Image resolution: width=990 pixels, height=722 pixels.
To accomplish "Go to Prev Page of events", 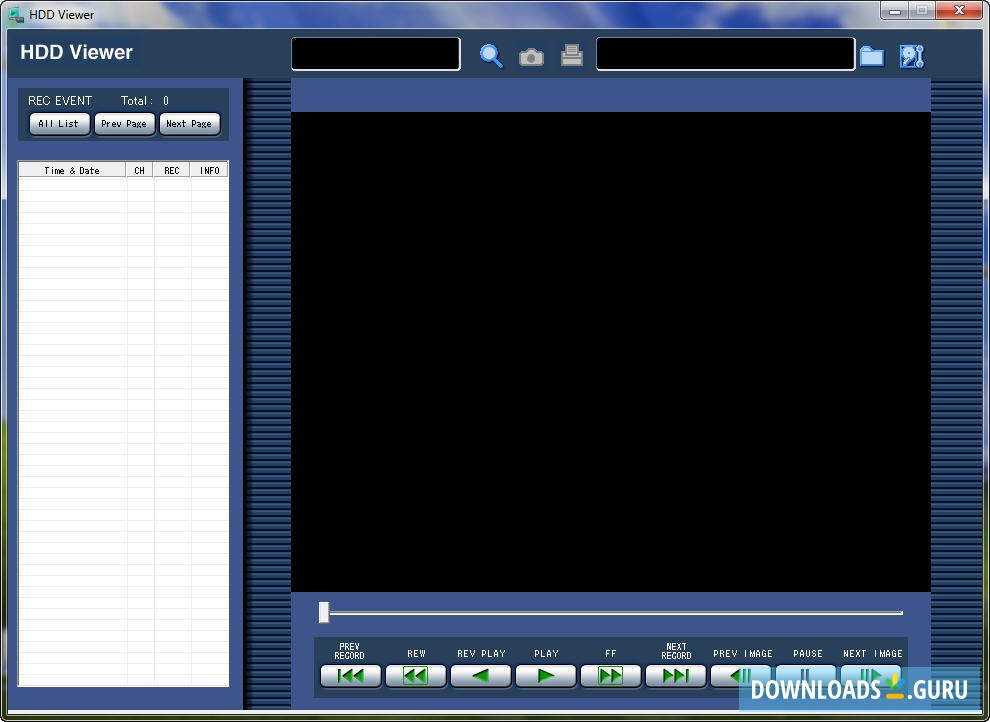I will (124, 124).
